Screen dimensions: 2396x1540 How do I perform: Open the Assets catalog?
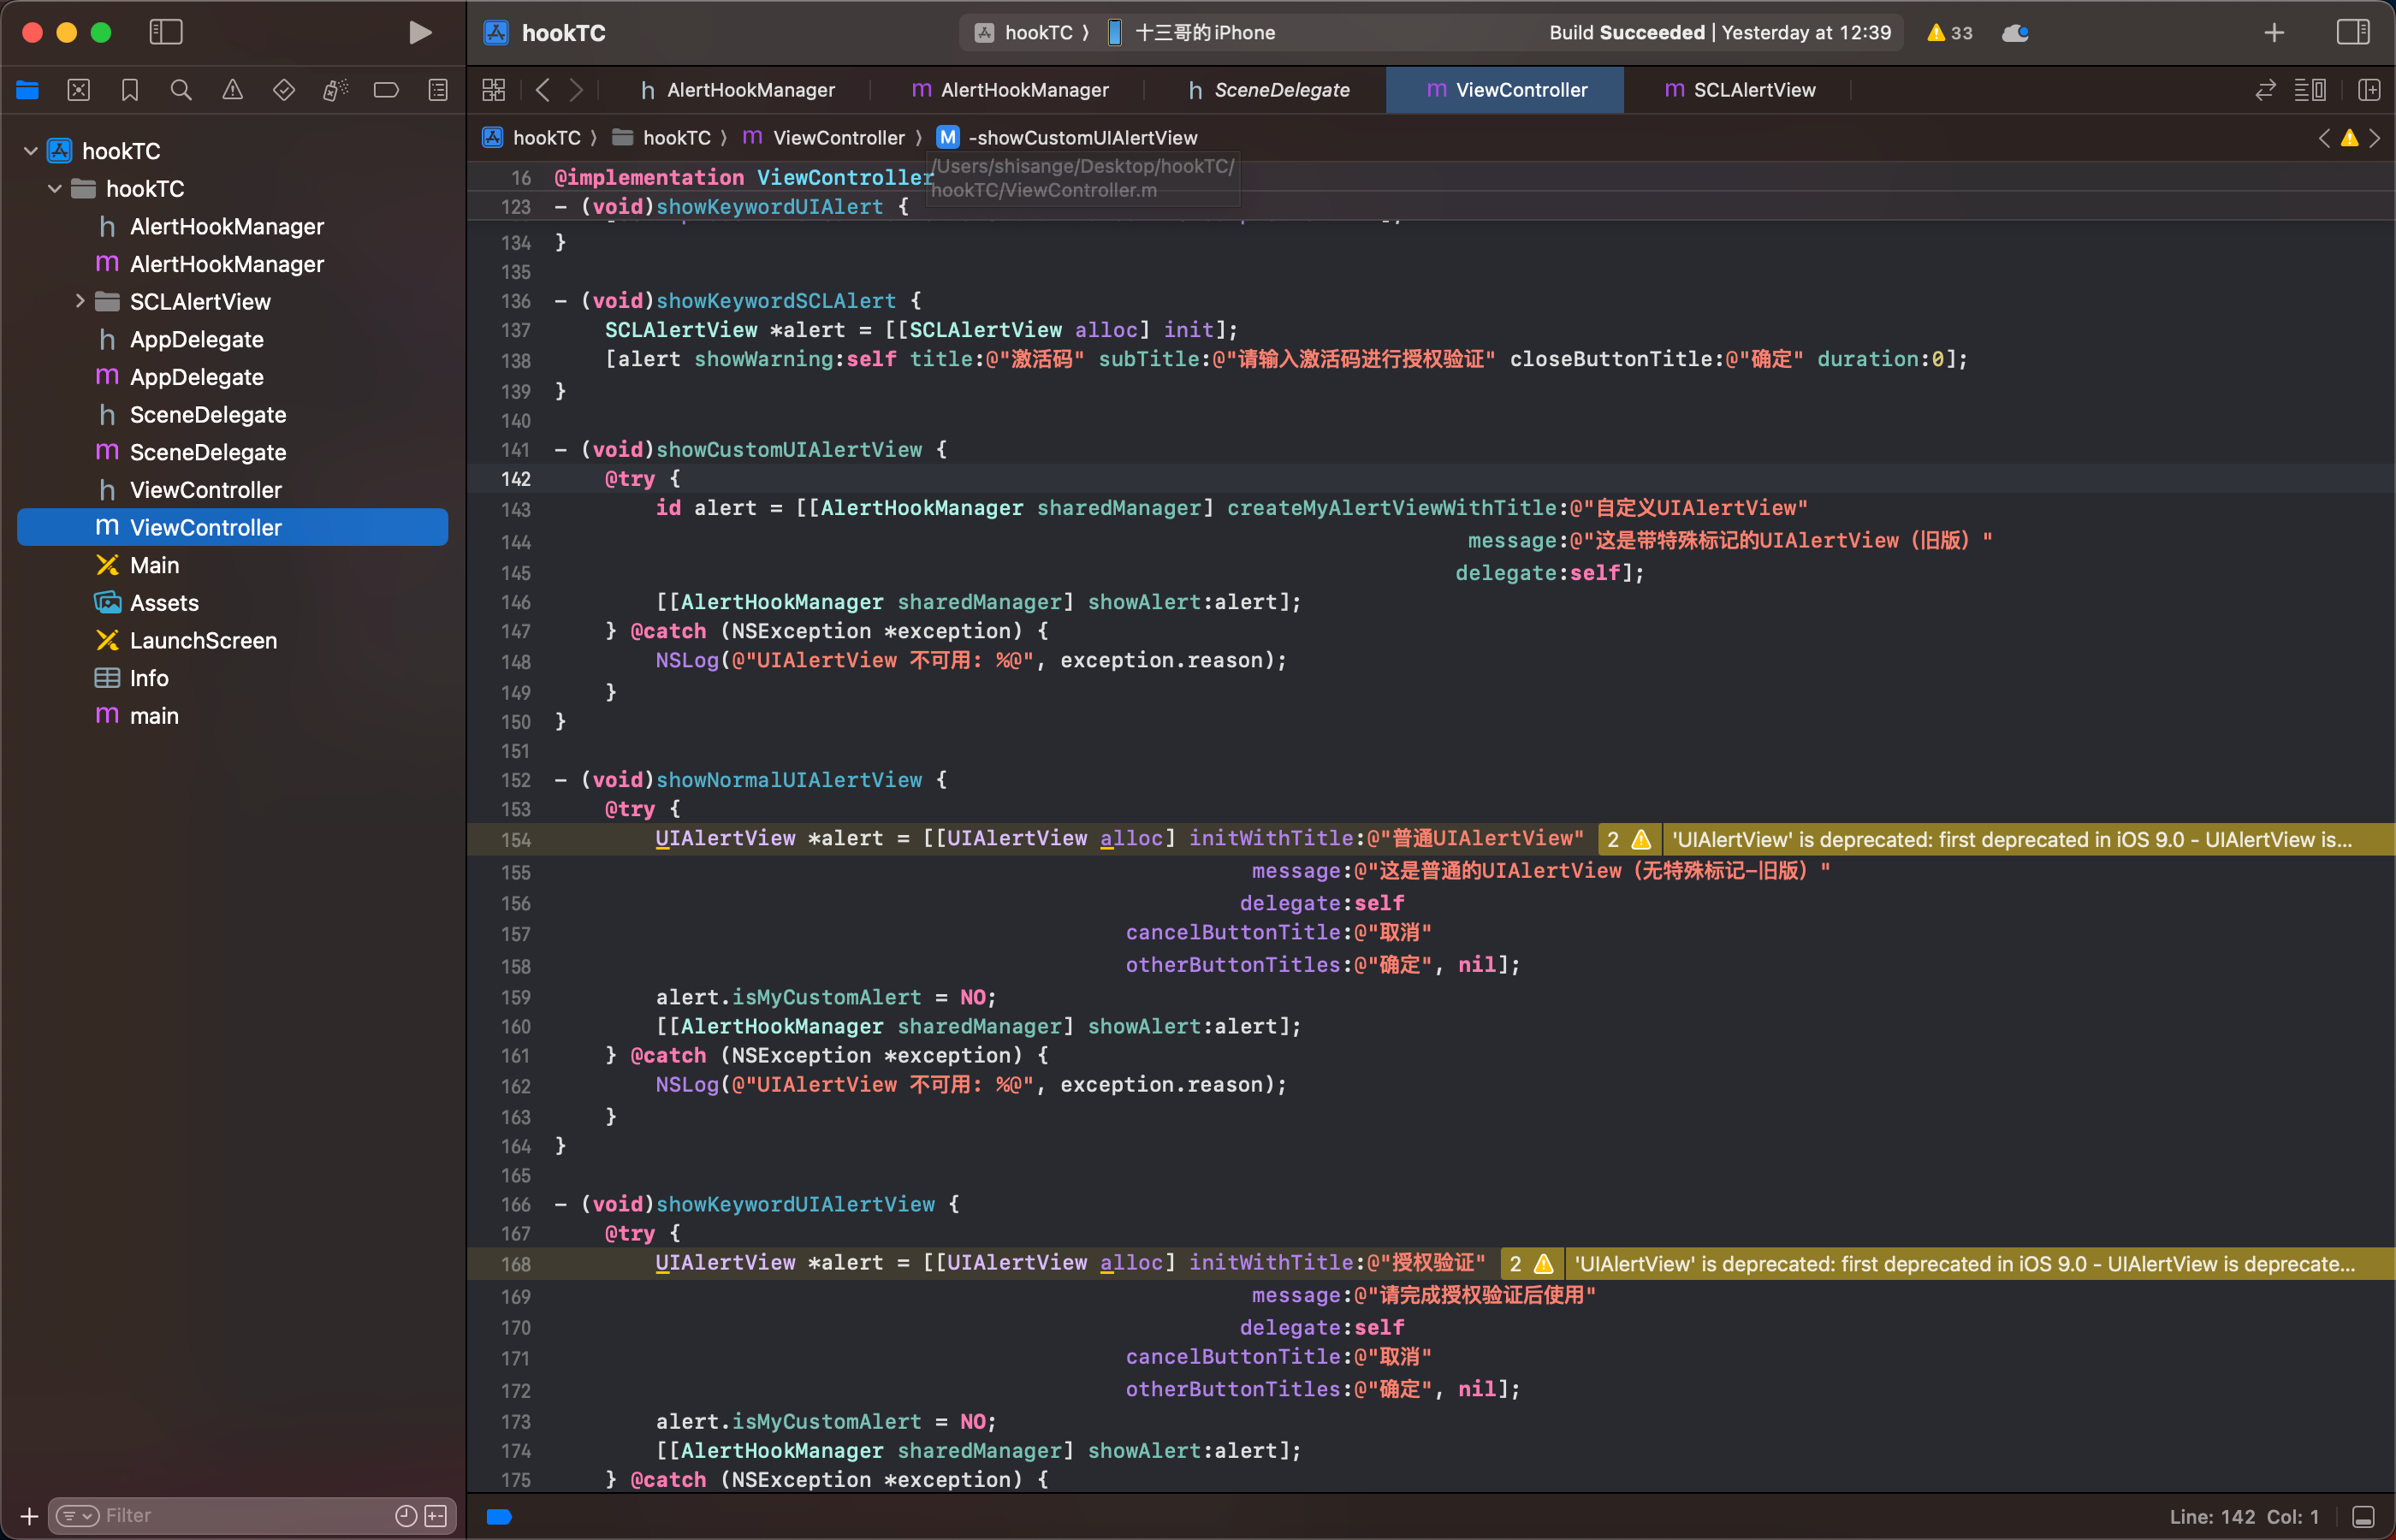(232, 603)
